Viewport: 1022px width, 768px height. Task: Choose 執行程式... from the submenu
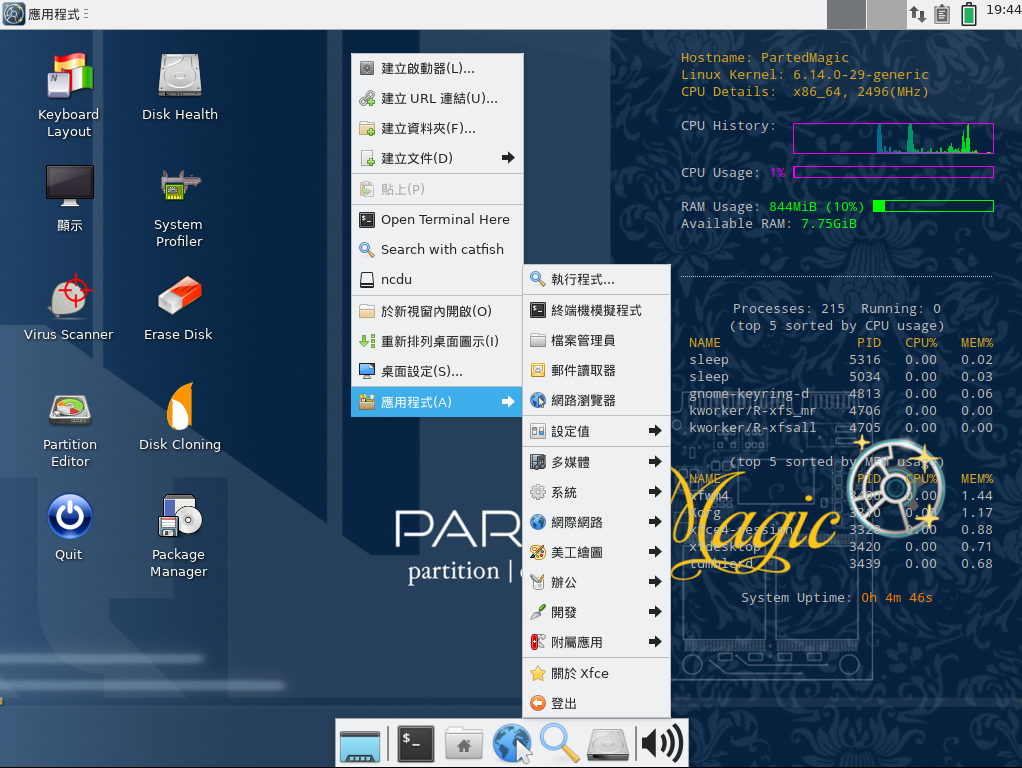coord(596,280)
